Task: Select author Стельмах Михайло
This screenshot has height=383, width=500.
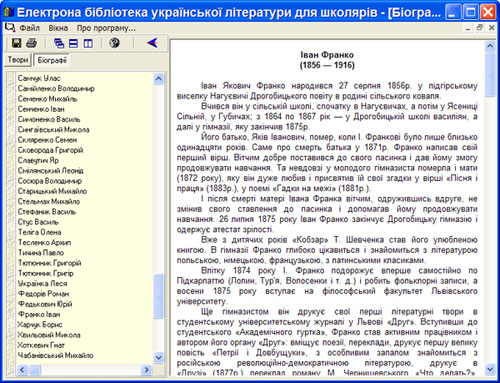Action: click(x=49, y=202)
